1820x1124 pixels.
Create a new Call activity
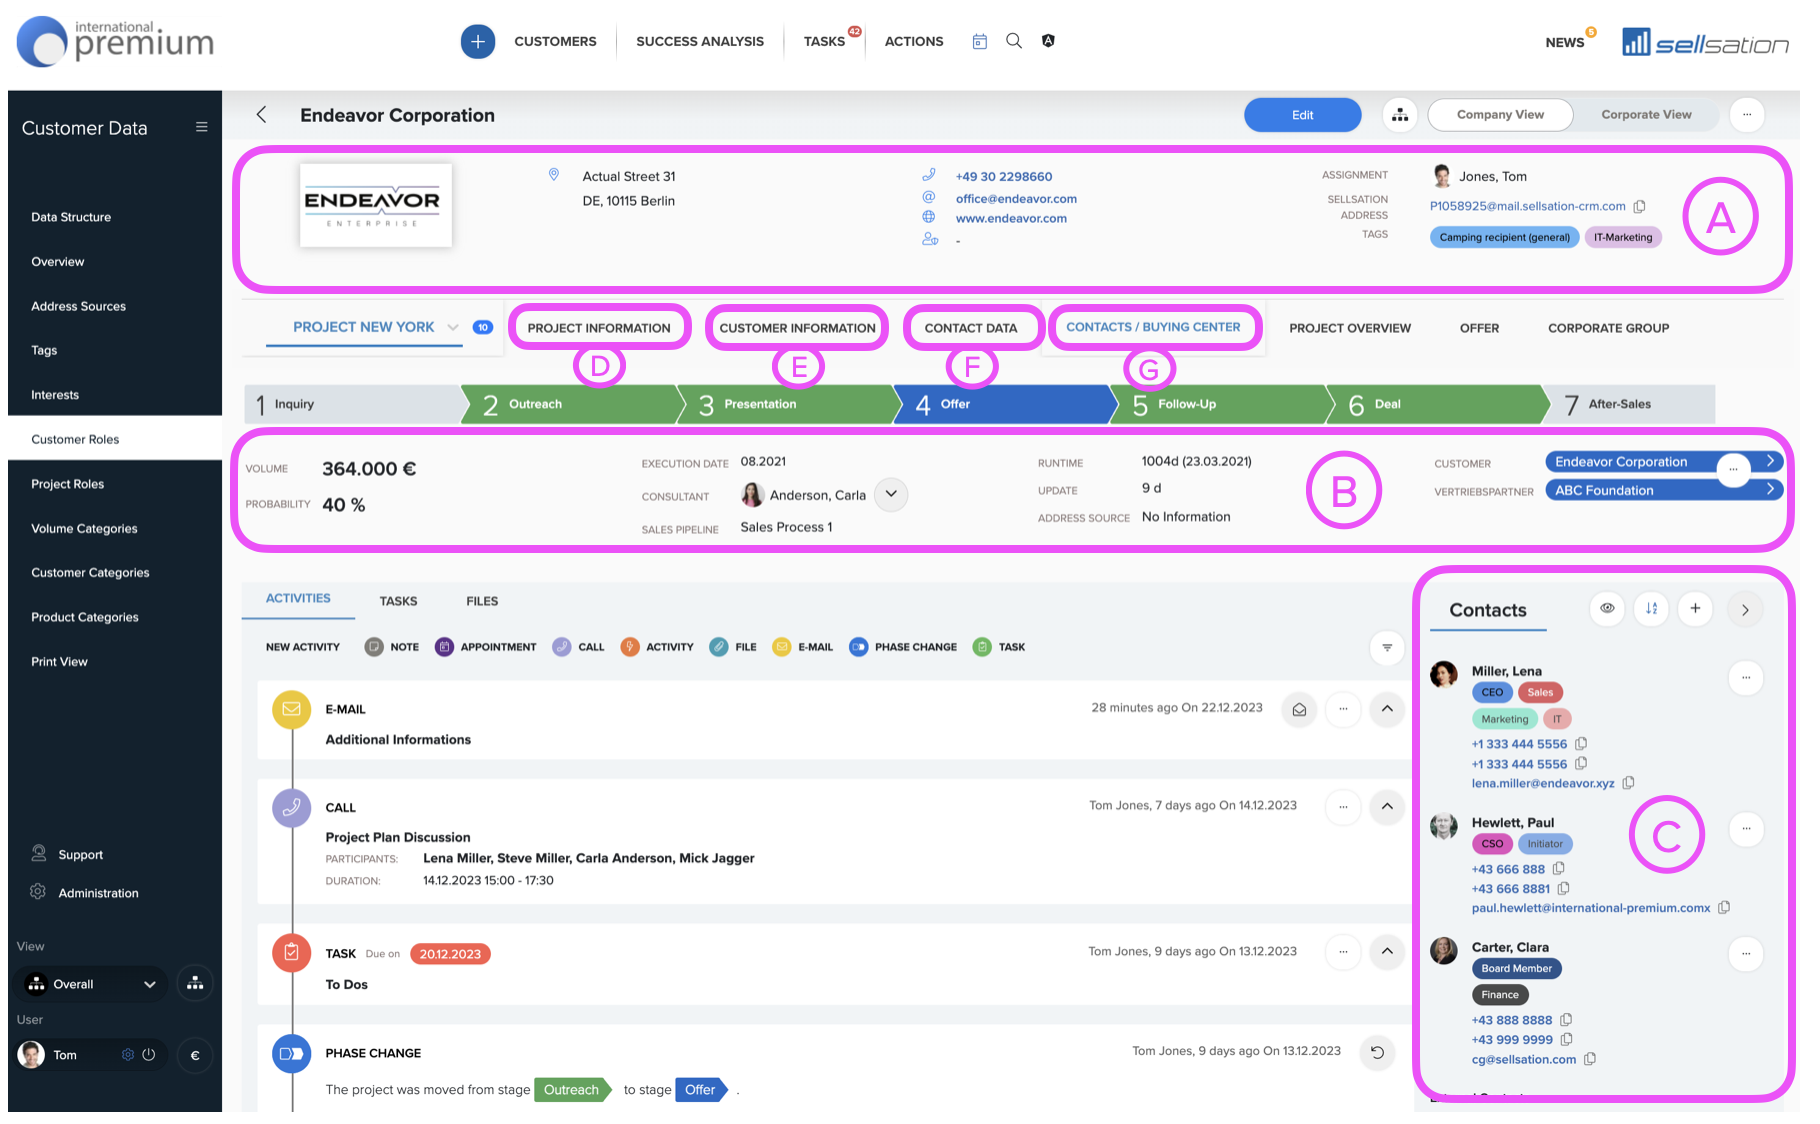pyautogui.click(x=578, y=647)
